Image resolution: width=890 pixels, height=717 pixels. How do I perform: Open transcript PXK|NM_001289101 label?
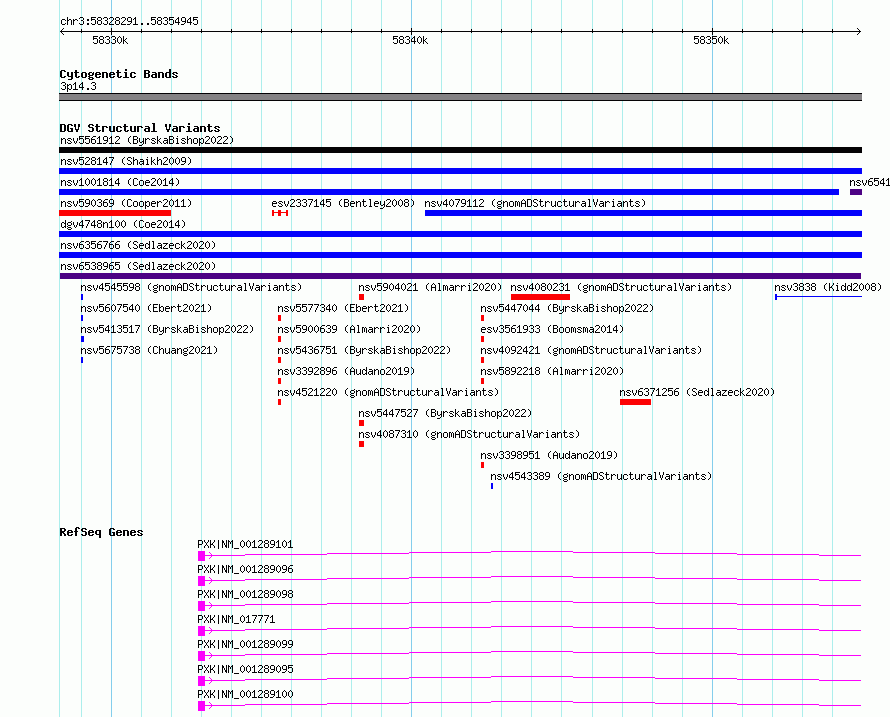pos(245,544)
